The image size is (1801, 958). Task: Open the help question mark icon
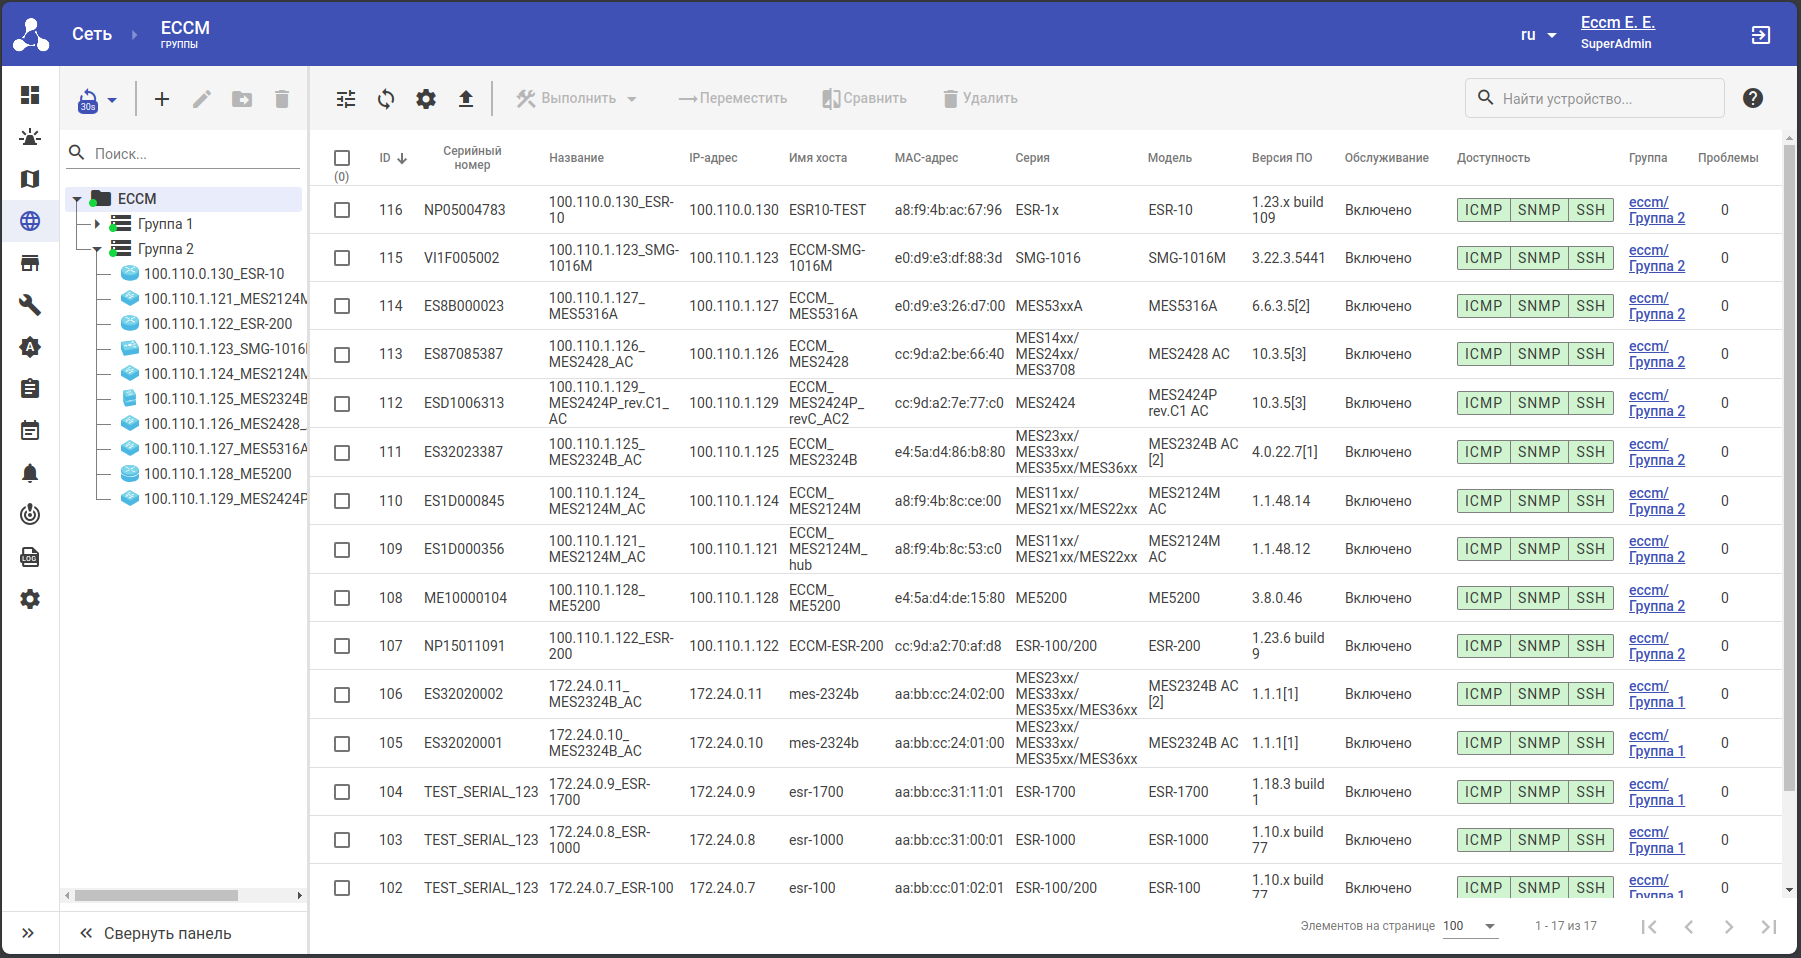pos(1753,98)
